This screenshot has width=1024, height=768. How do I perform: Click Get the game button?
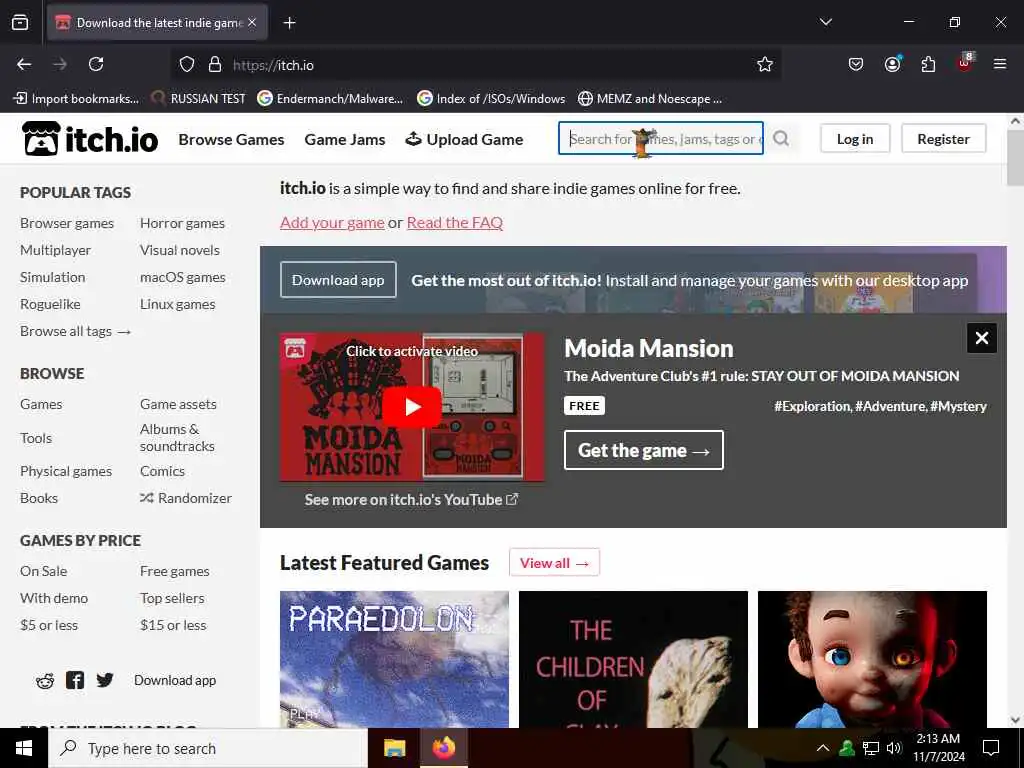(644, 450)
